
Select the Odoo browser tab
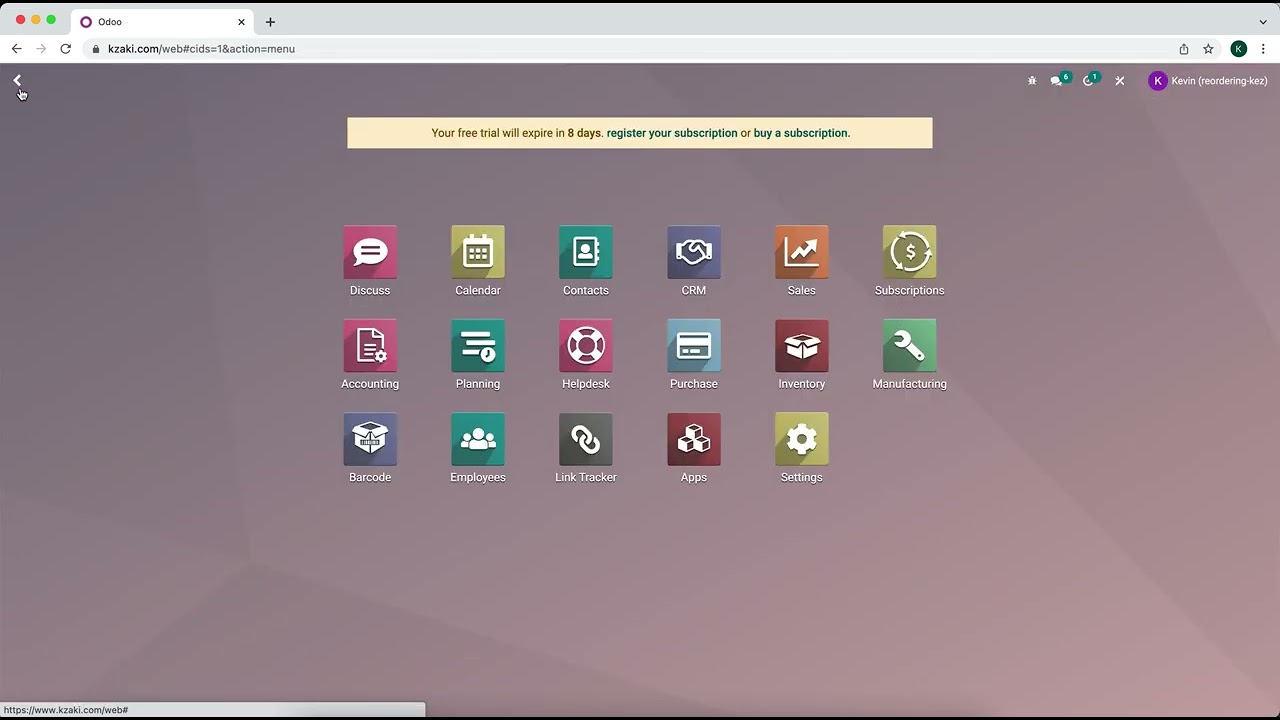[162, 22]
